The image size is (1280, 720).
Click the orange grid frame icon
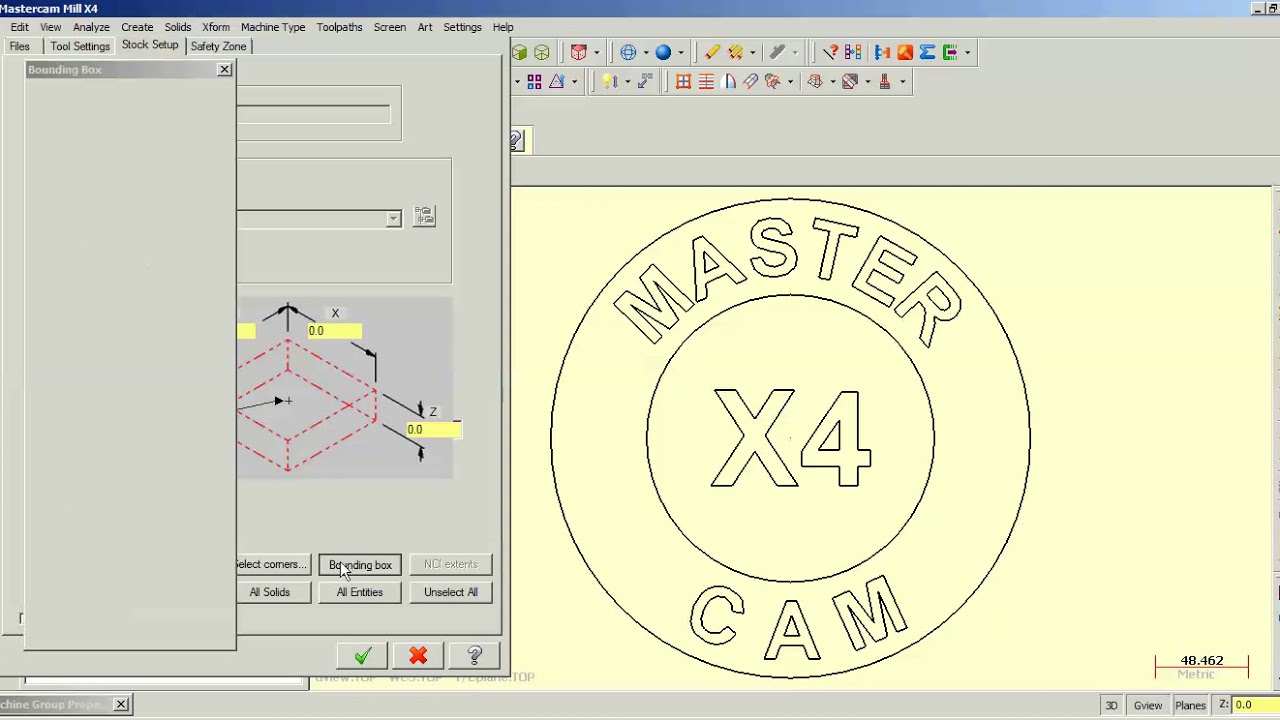[683, 81]
